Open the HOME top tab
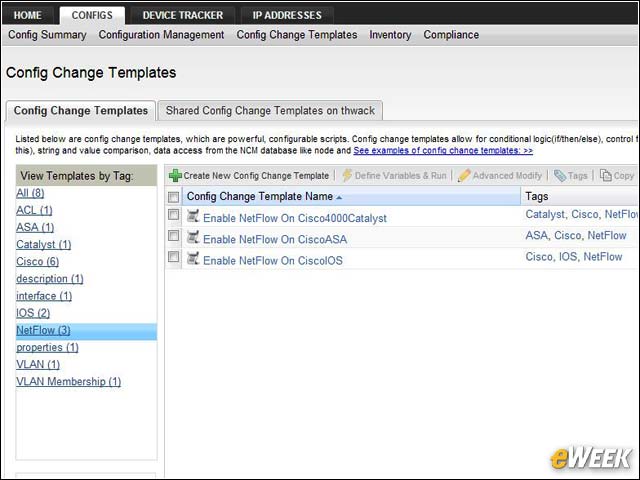Screen dimensions: 640x480 [27, 15]
